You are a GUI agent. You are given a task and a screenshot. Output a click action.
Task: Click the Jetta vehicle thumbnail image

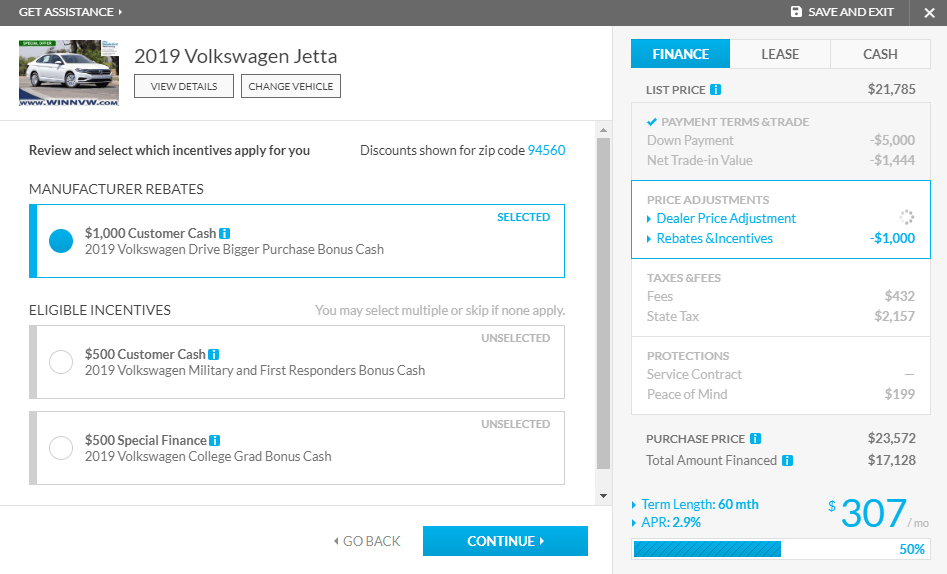coord(69,73)
